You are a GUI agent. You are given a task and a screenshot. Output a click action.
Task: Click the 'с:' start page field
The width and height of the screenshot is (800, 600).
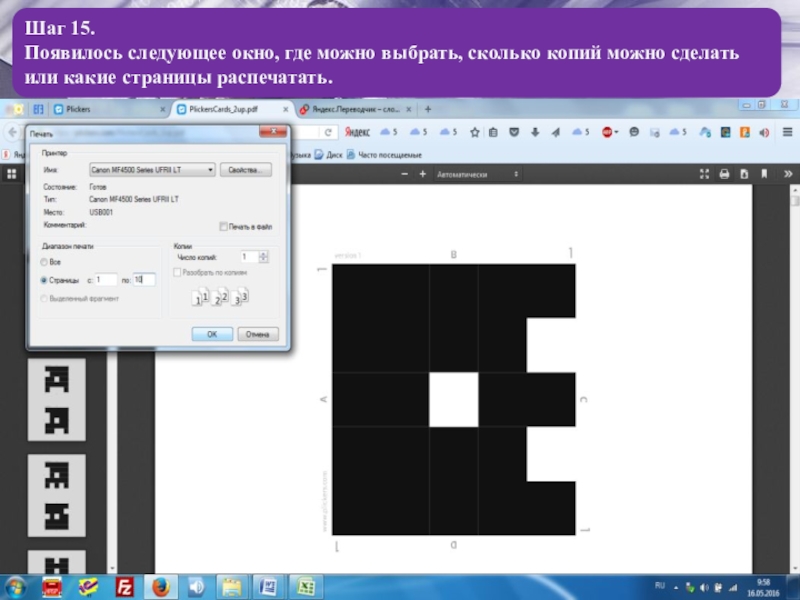click(106, 280)
